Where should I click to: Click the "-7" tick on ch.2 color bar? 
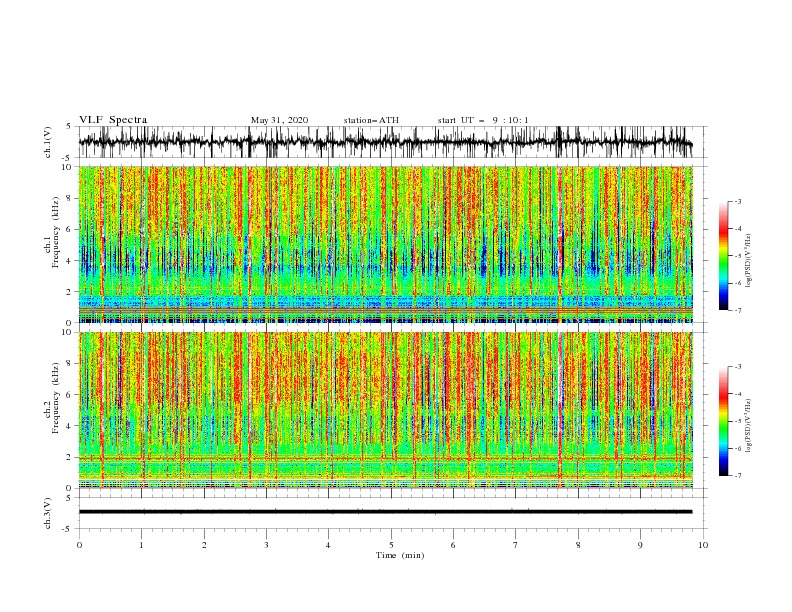pyautogui.click(x=738, y=476)
